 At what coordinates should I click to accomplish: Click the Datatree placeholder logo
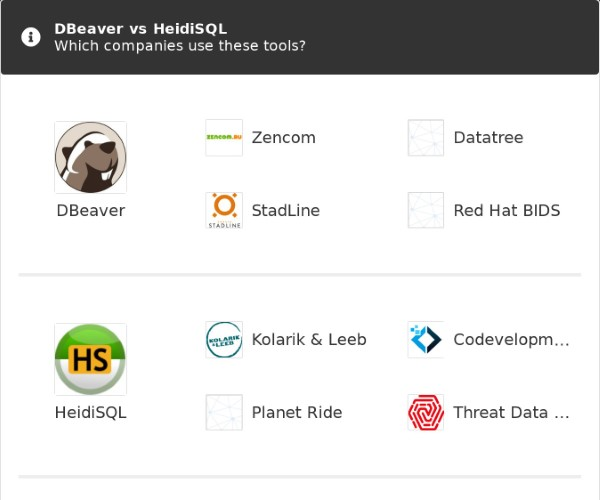[426, 138]
